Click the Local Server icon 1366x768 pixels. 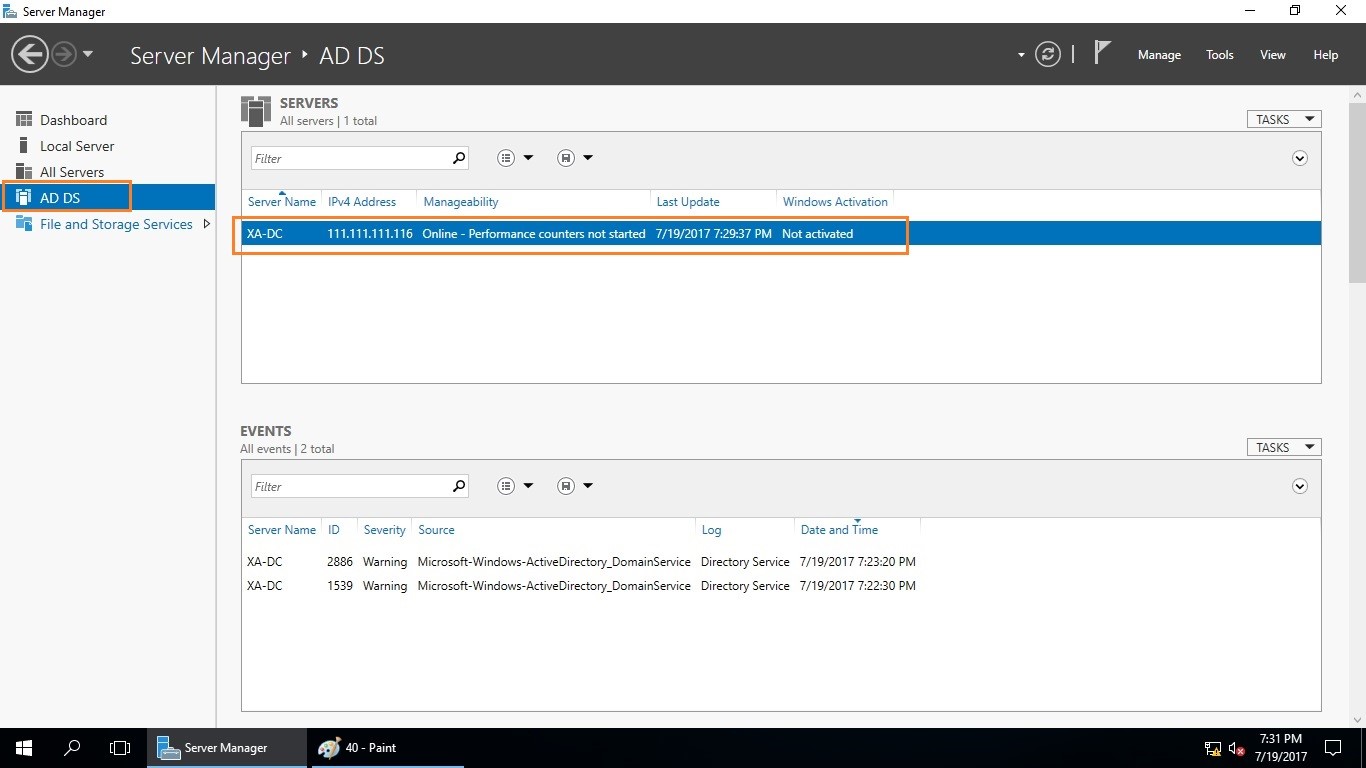(24, 146)
